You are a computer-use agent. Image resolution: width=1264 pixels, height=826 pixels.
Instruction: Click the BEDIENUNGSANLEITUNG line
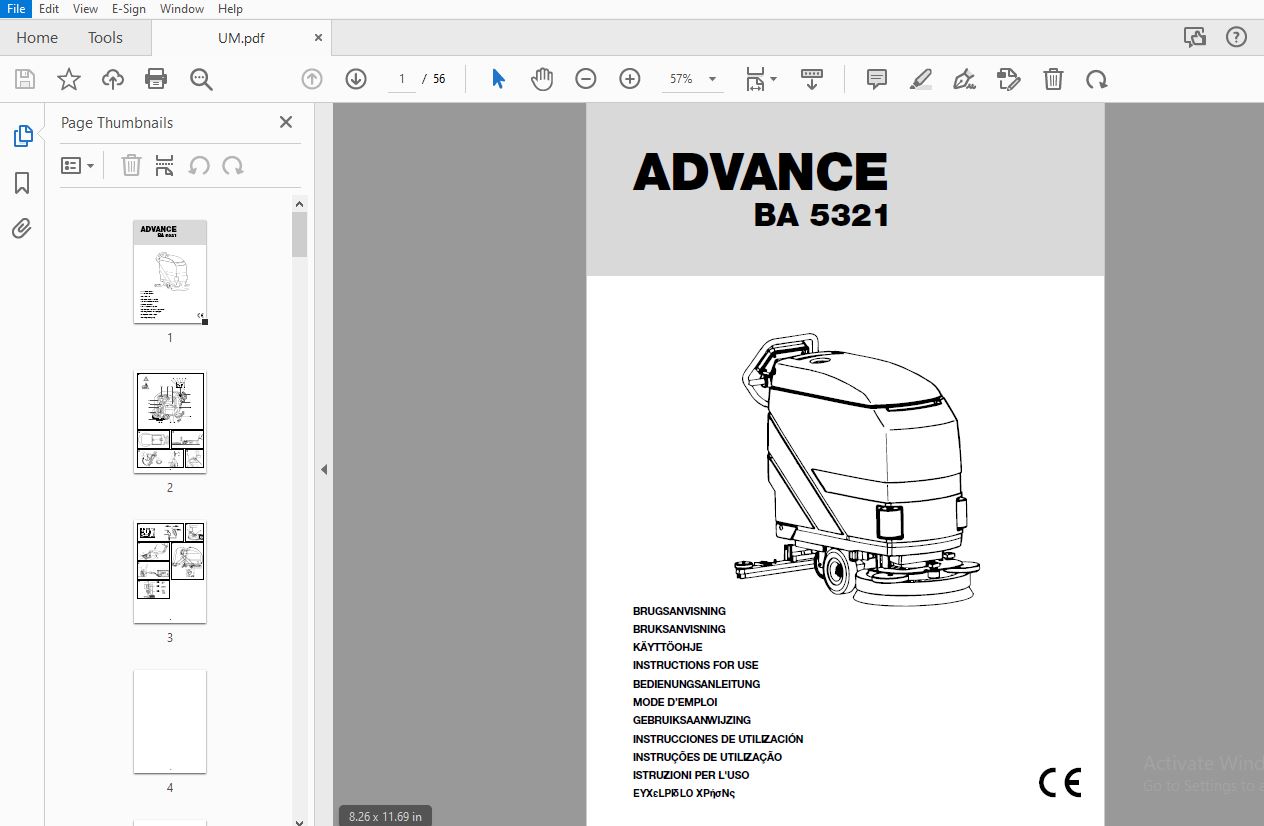[696, 684]
